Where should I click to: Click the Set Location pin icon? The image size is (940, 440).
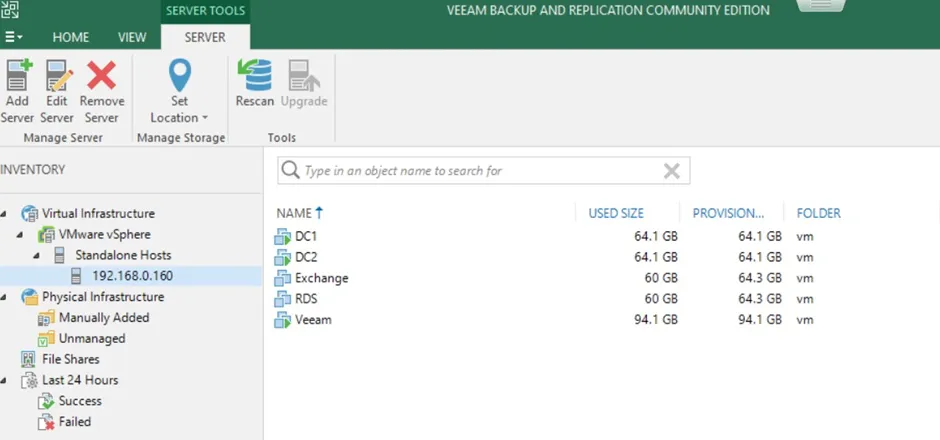click(x=180, y=76)
